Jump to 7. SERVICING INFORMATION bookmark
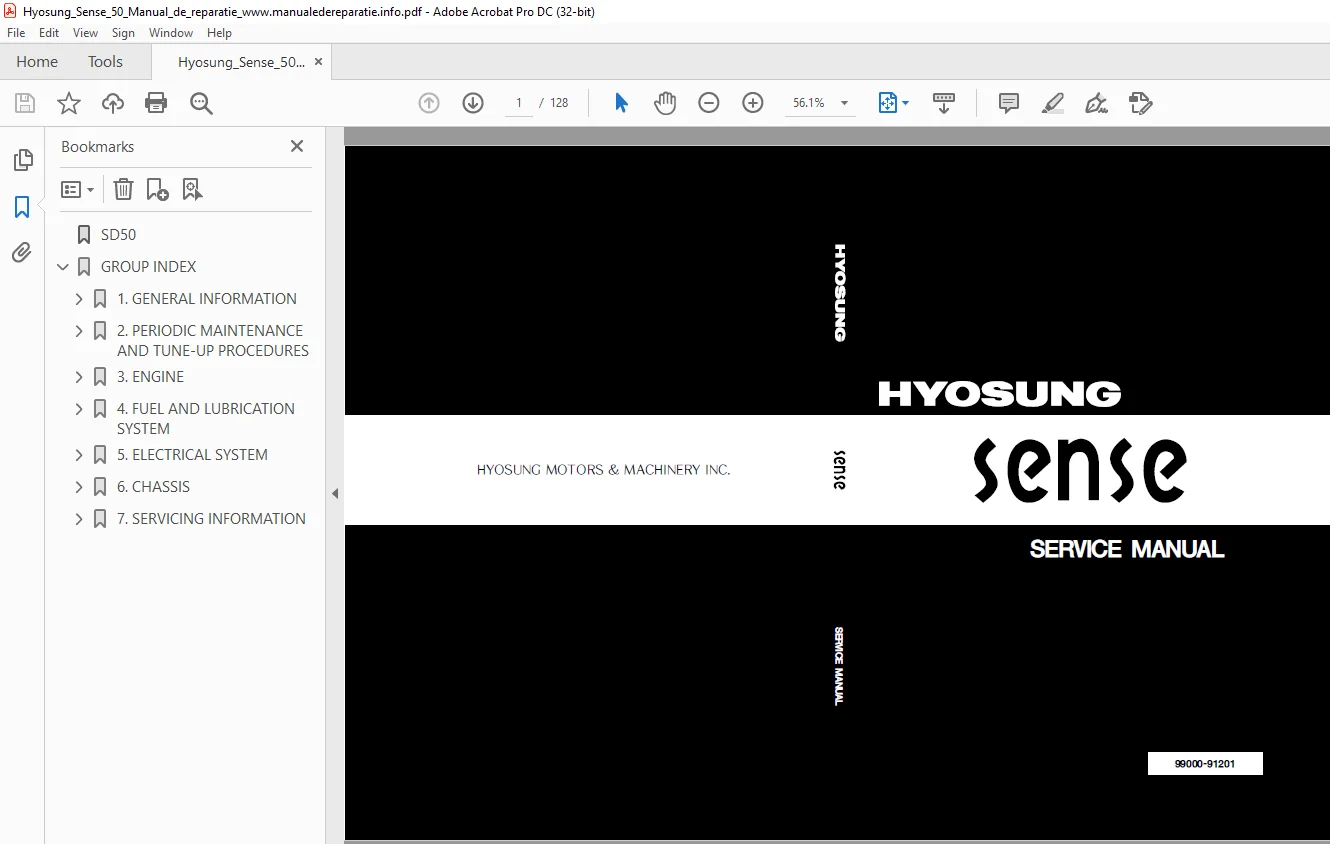The image size is (1330, 844). 211,519
